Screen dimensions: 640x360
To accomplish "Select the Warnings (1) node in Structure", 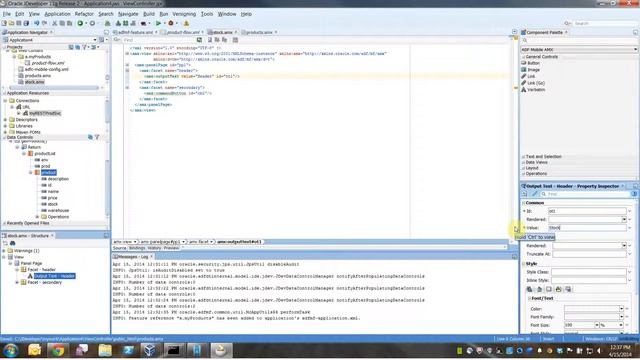I will coord(27,251).
